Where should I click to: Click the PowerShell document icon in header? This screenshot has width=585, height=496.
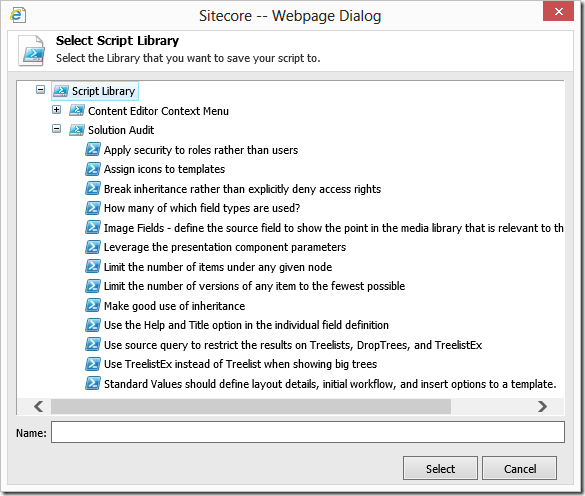[32, 51]
